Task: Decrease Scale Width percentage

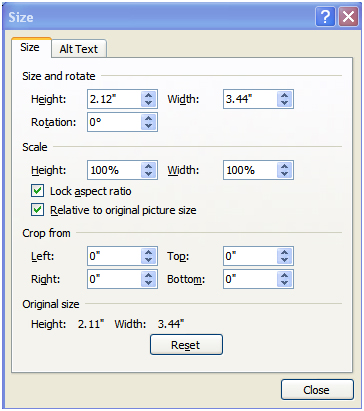Action: click(284, 174)
